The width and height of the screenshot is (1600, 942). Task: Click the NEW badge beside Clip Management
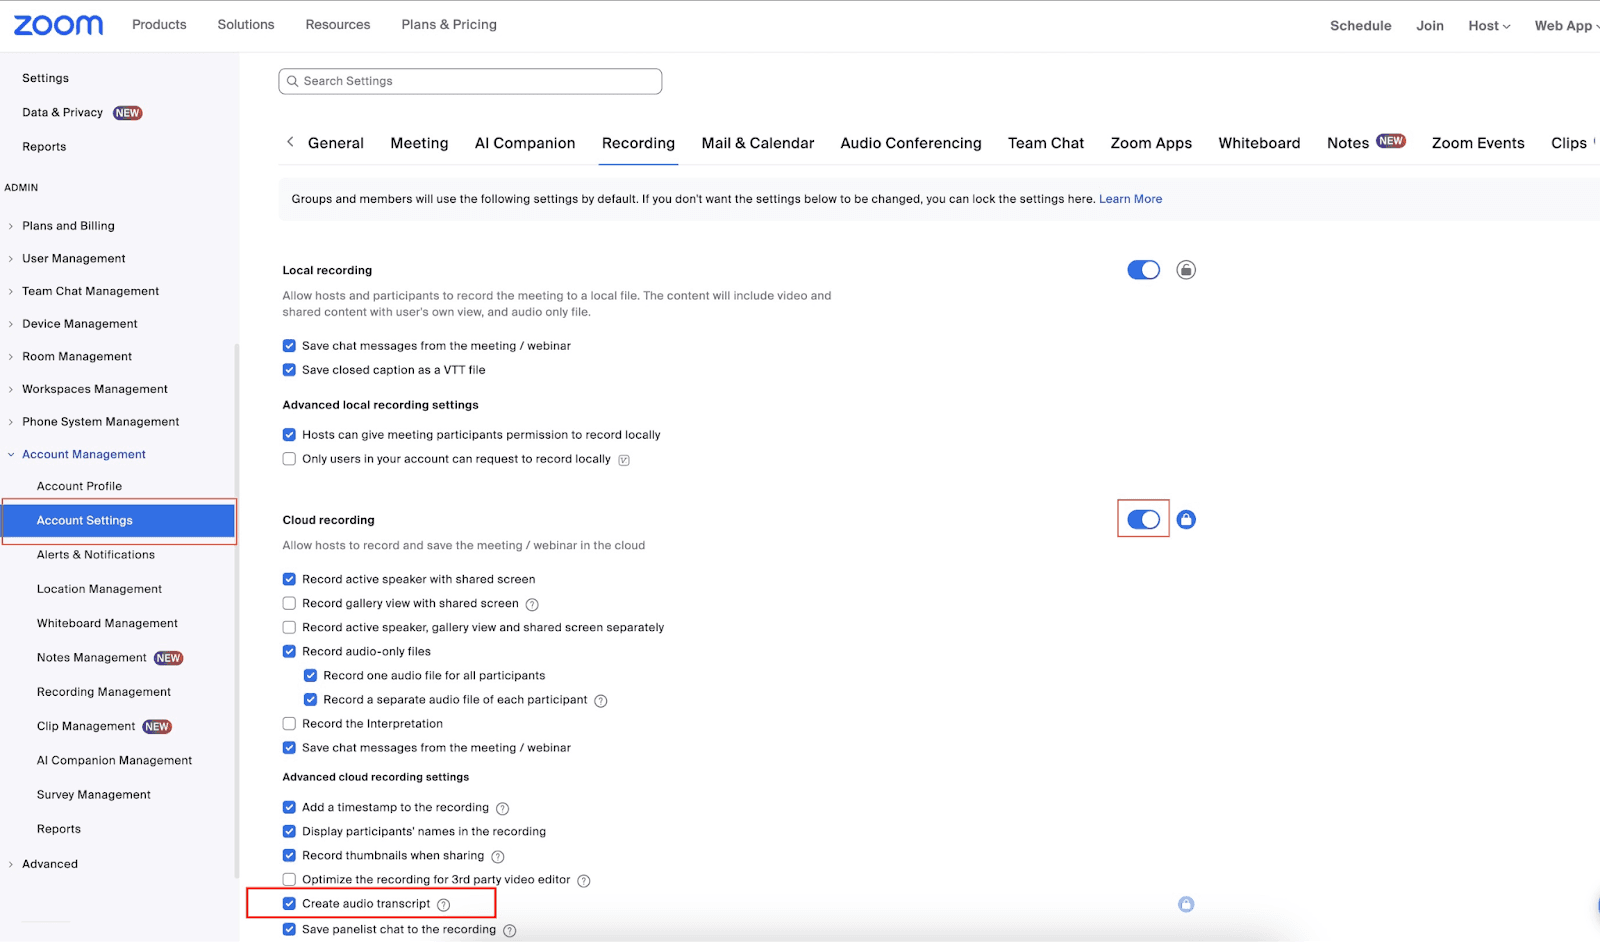[157, 727]
